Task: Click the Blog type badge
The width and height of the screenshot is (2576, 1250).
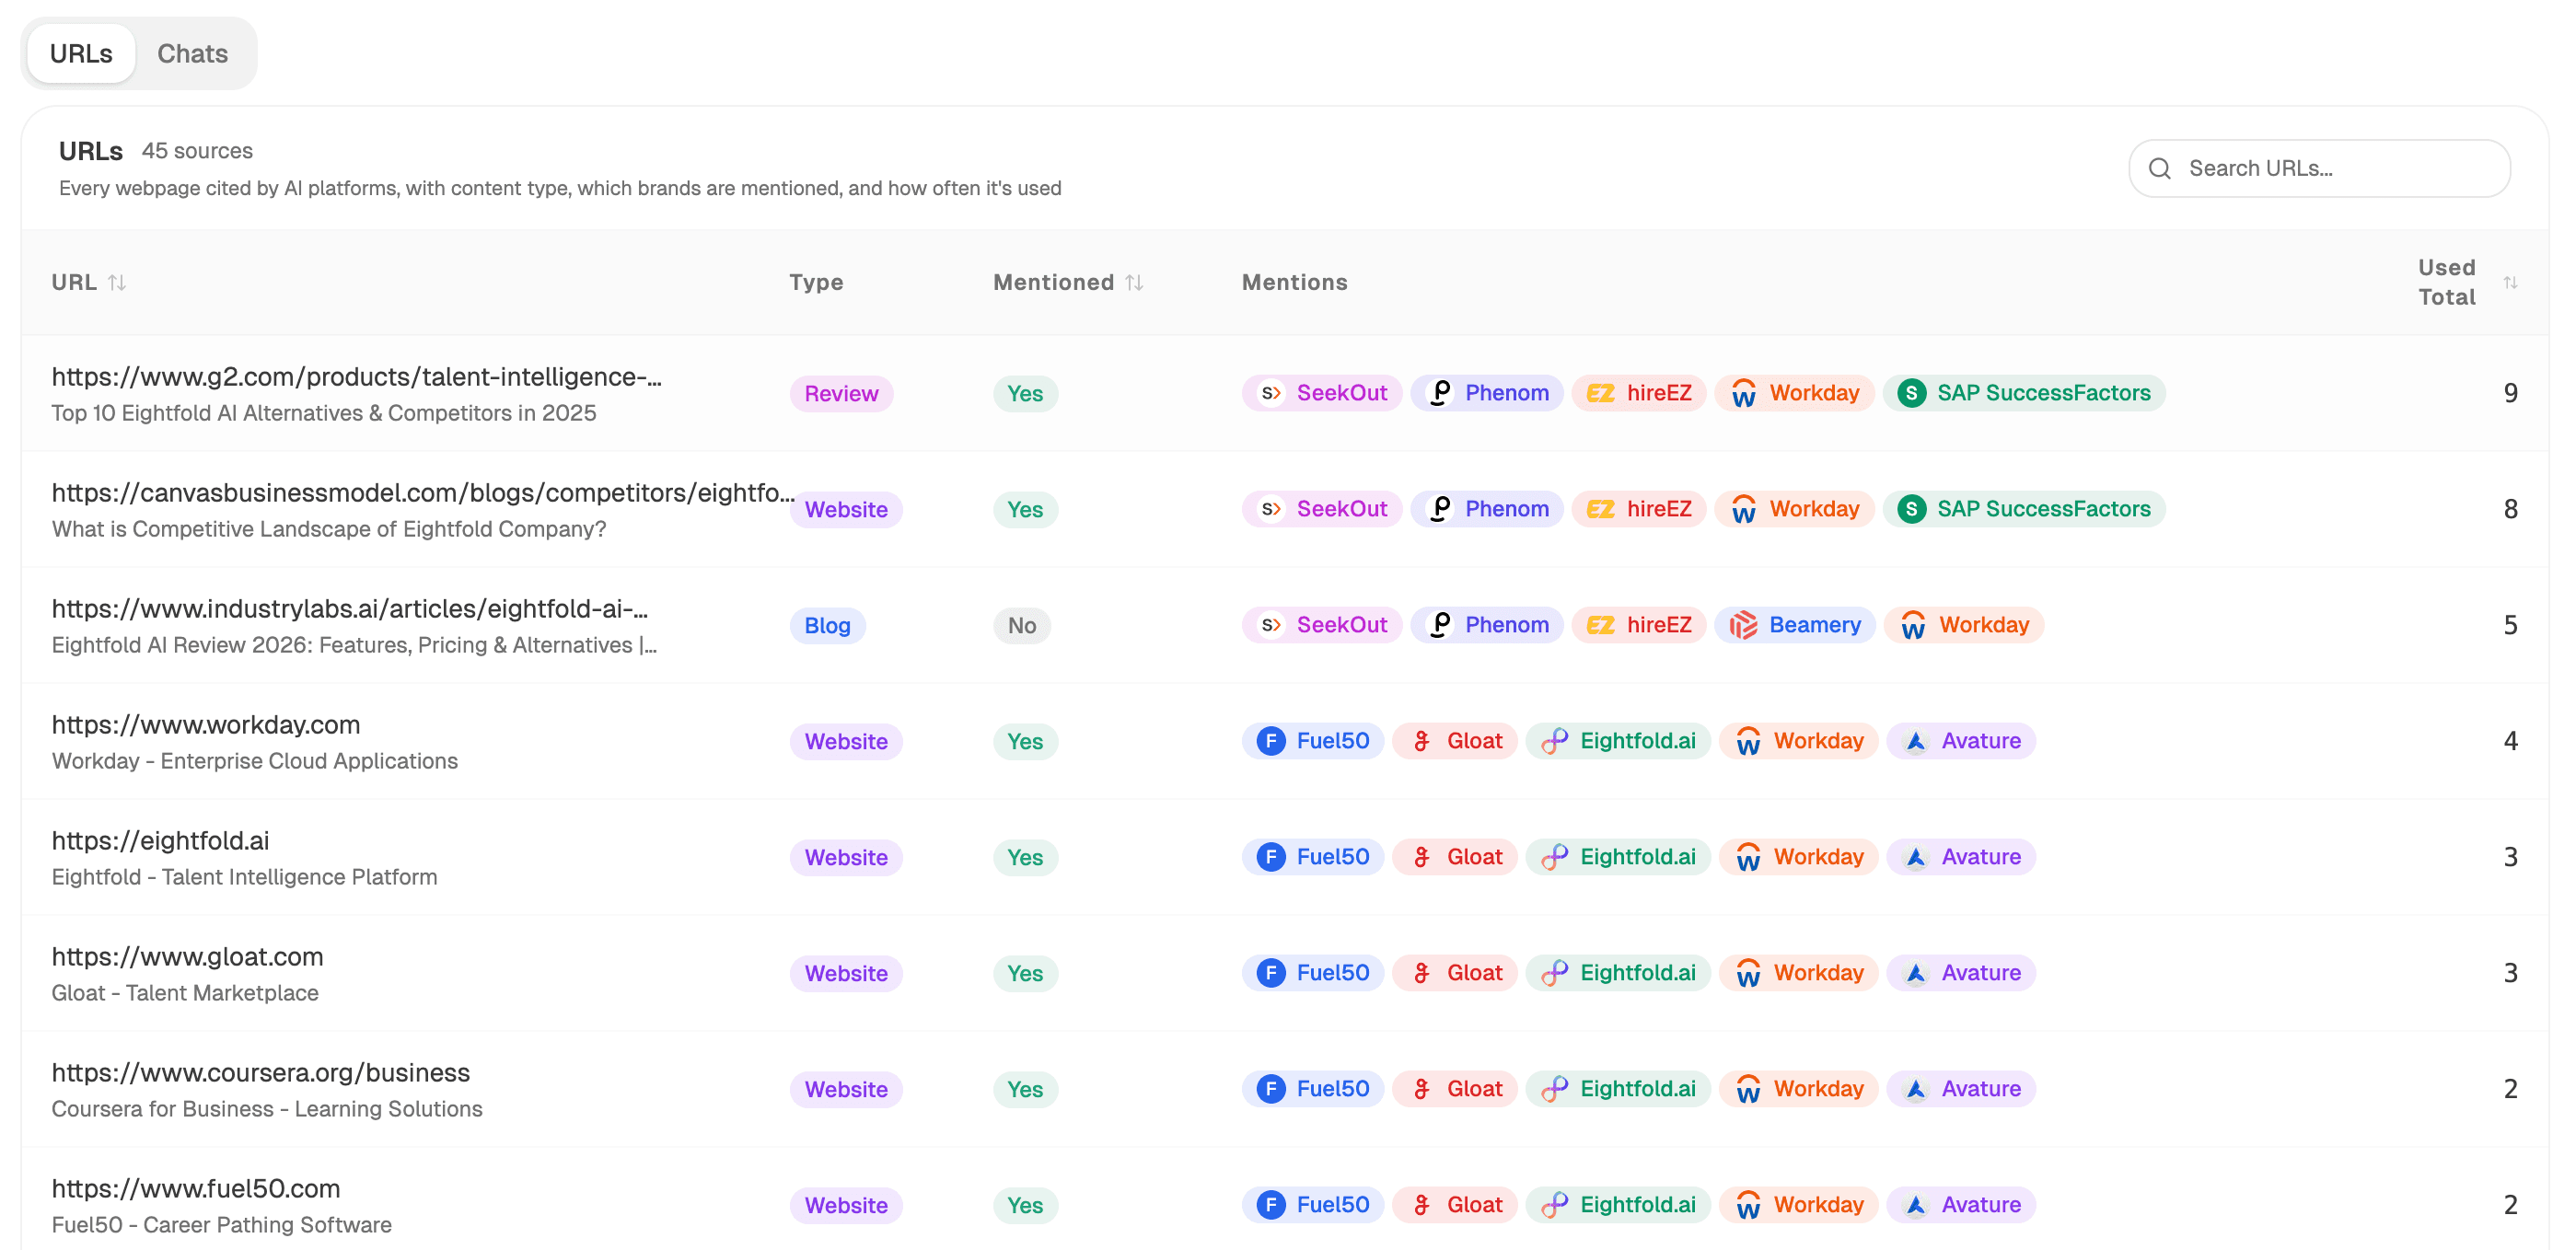Action: pyautogui.click(x=827, y=625)
